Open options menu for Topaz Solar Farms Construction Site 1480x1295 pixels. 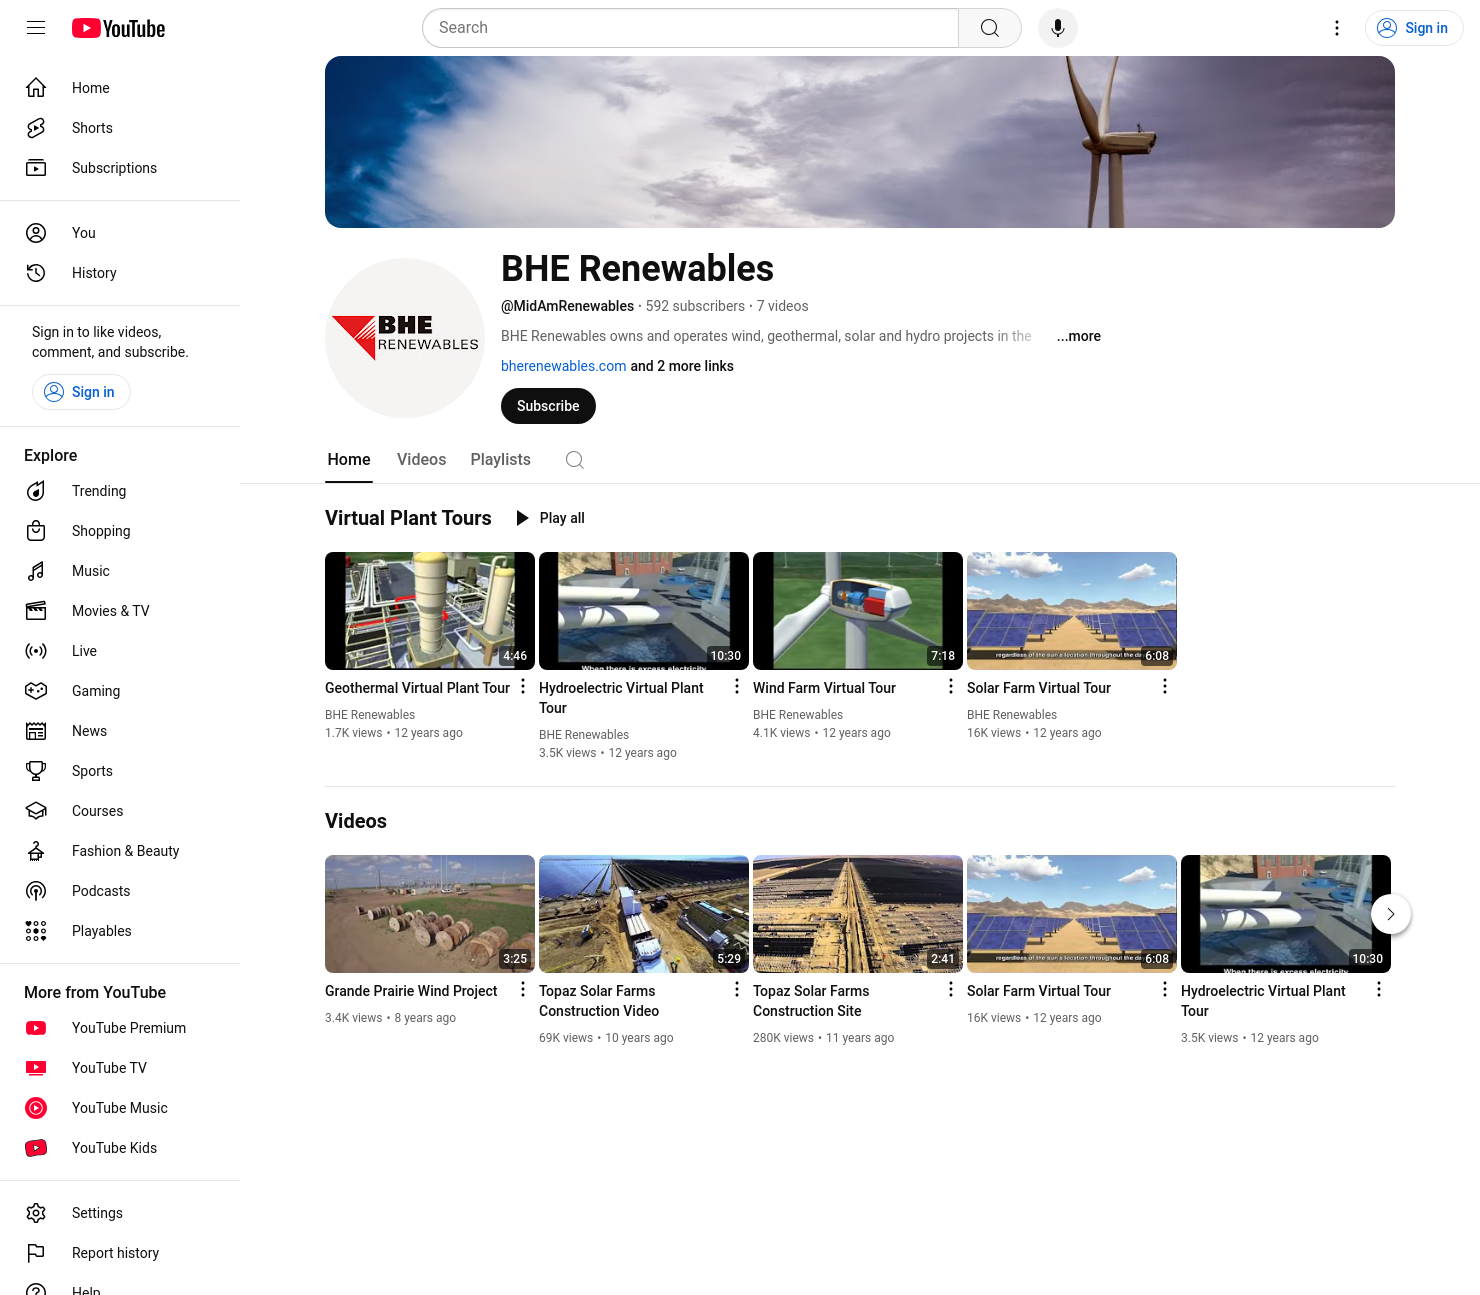click(951, 990)
